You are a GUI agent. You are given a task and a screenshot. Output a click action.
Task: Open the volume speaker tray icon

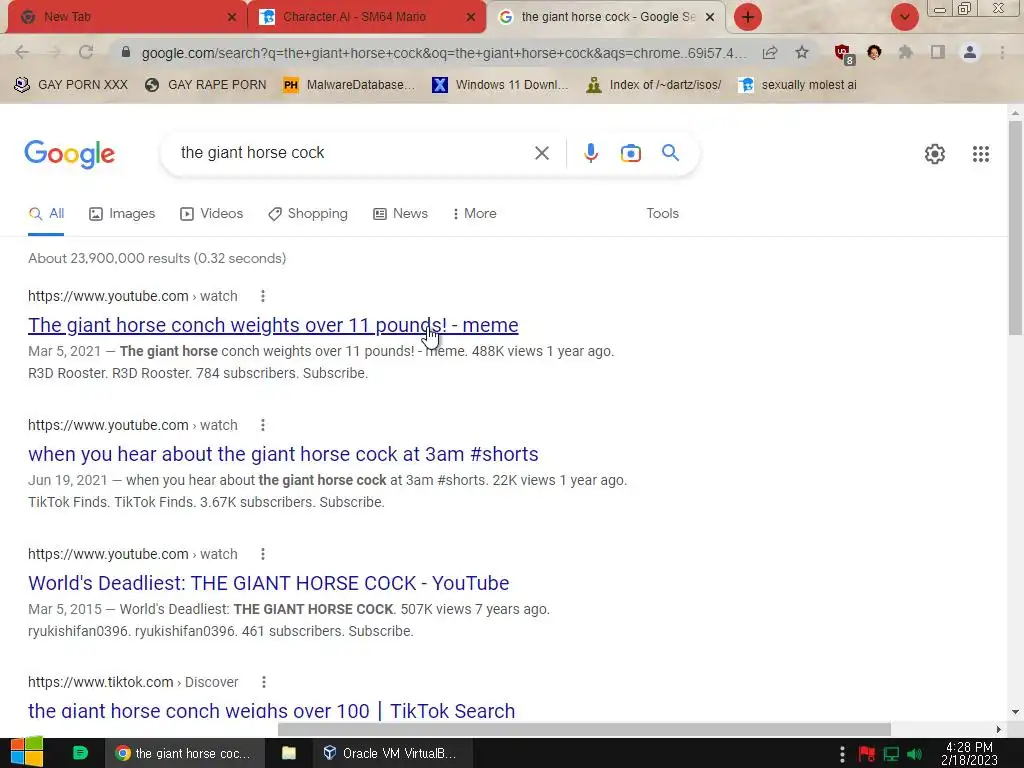click(914, 754)
